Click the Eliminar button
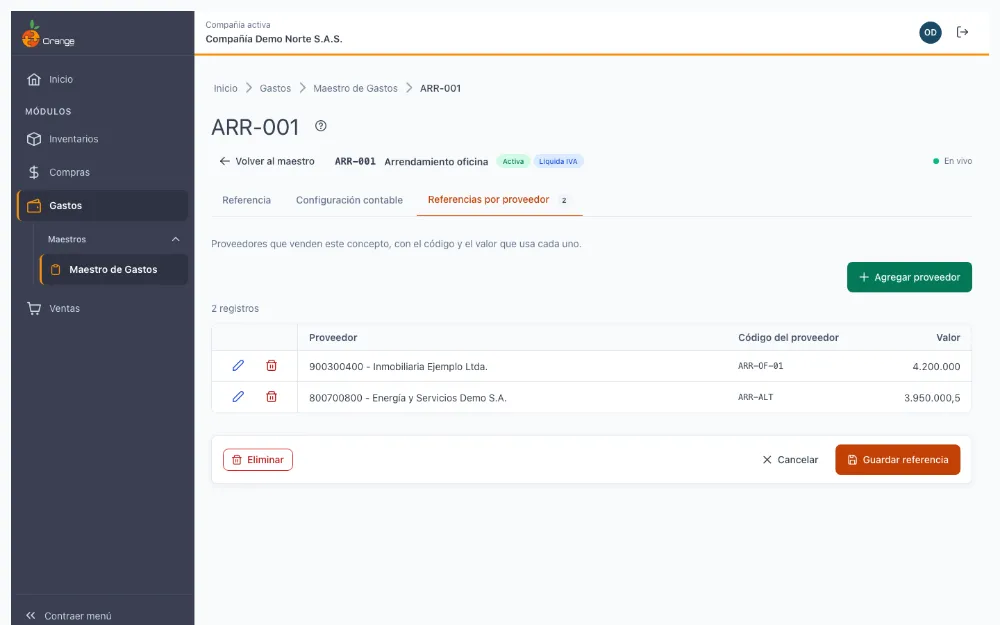The width and height of the screenshot is (1000, 625). (x=258, y=460)
